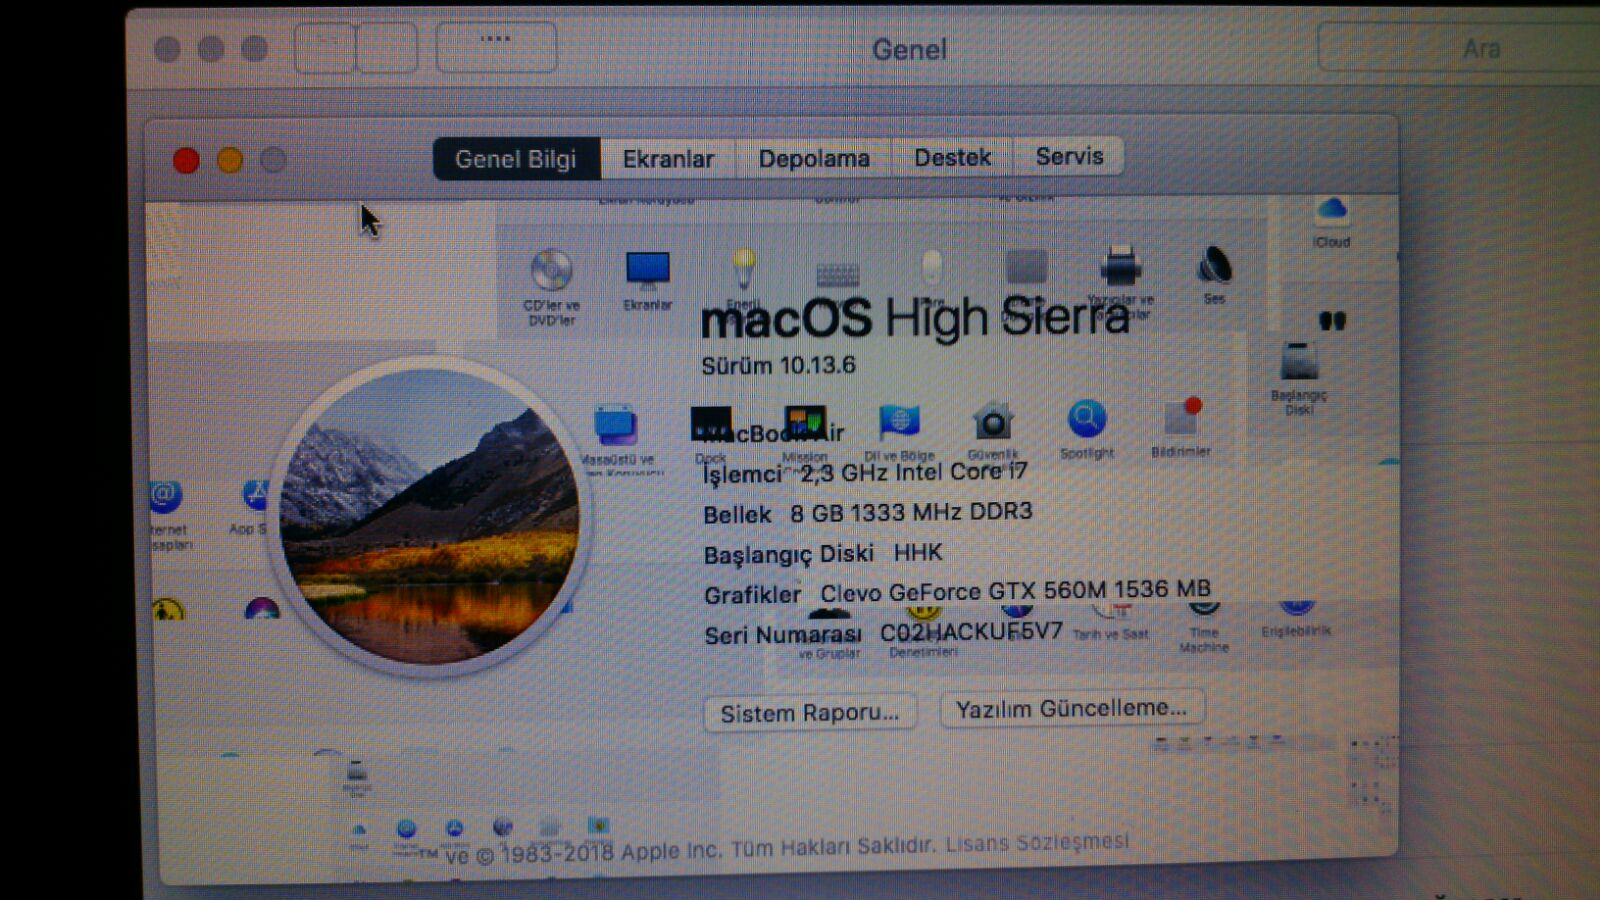Open the printer (Yazıcılar) icon

(1120, 266)
